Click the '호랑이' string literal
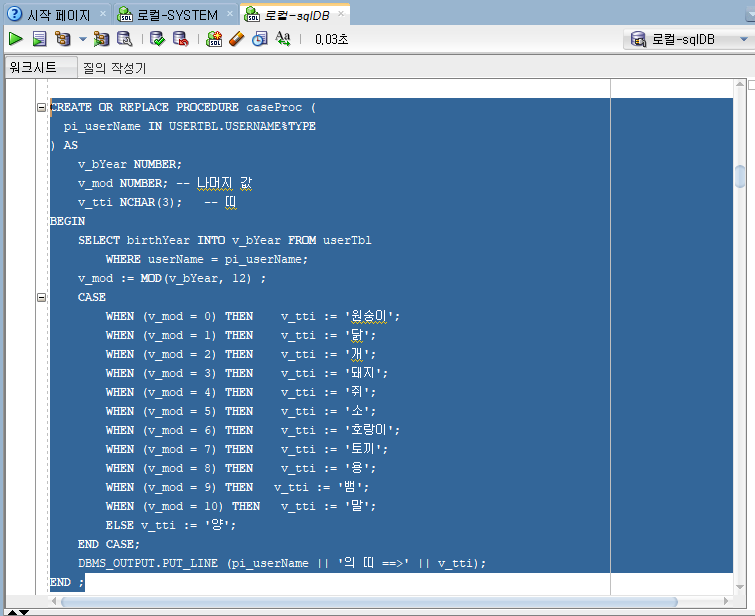Viewport: 755px width, 616px height. tap(369, 430)
